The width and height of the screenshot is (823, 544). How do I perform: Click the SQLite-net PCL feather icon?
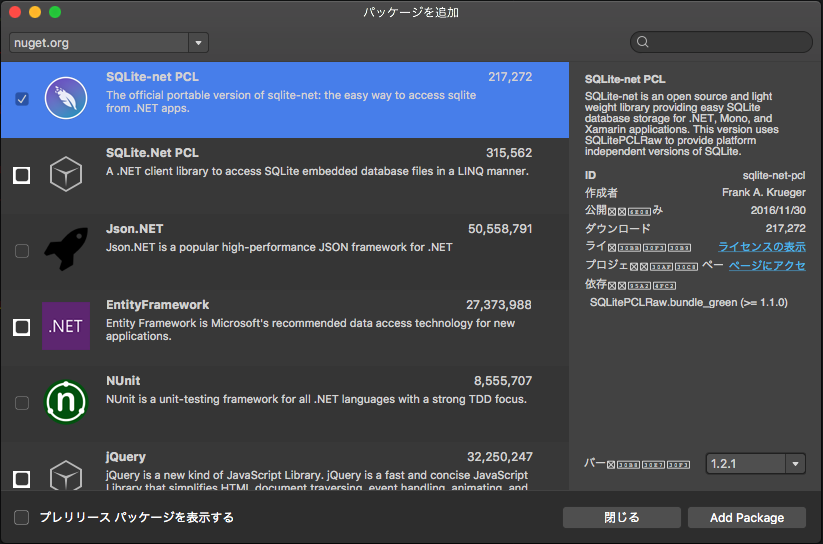(x=66, y=98)
